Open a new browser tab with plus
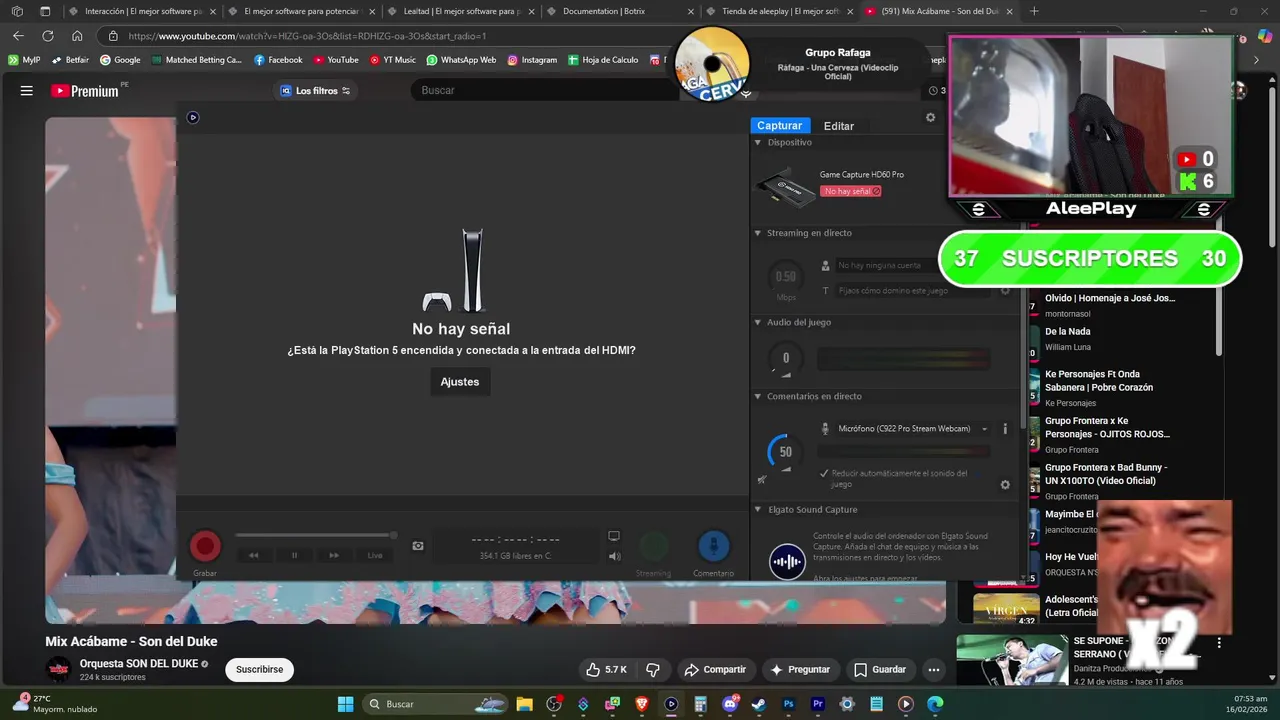 1034,12
